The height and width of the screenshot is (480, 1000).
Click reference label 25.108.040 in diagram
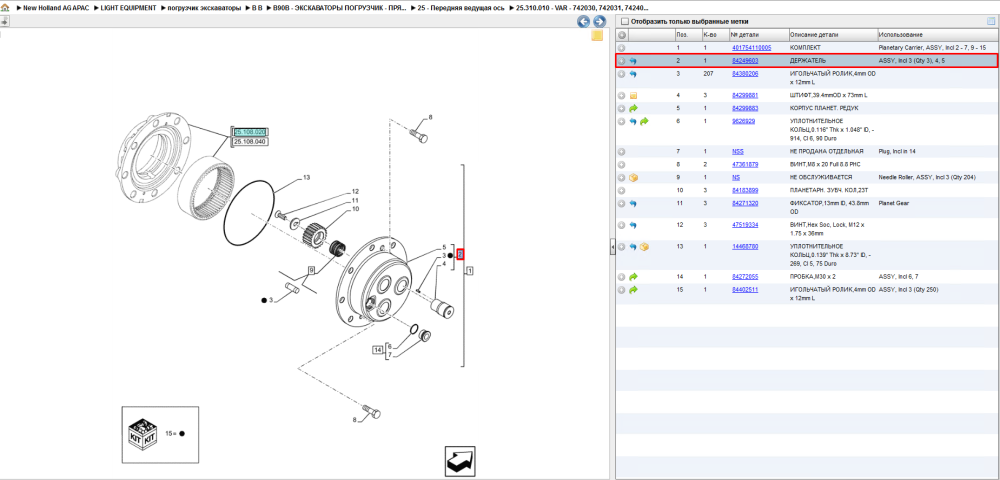tap(250, 142)
